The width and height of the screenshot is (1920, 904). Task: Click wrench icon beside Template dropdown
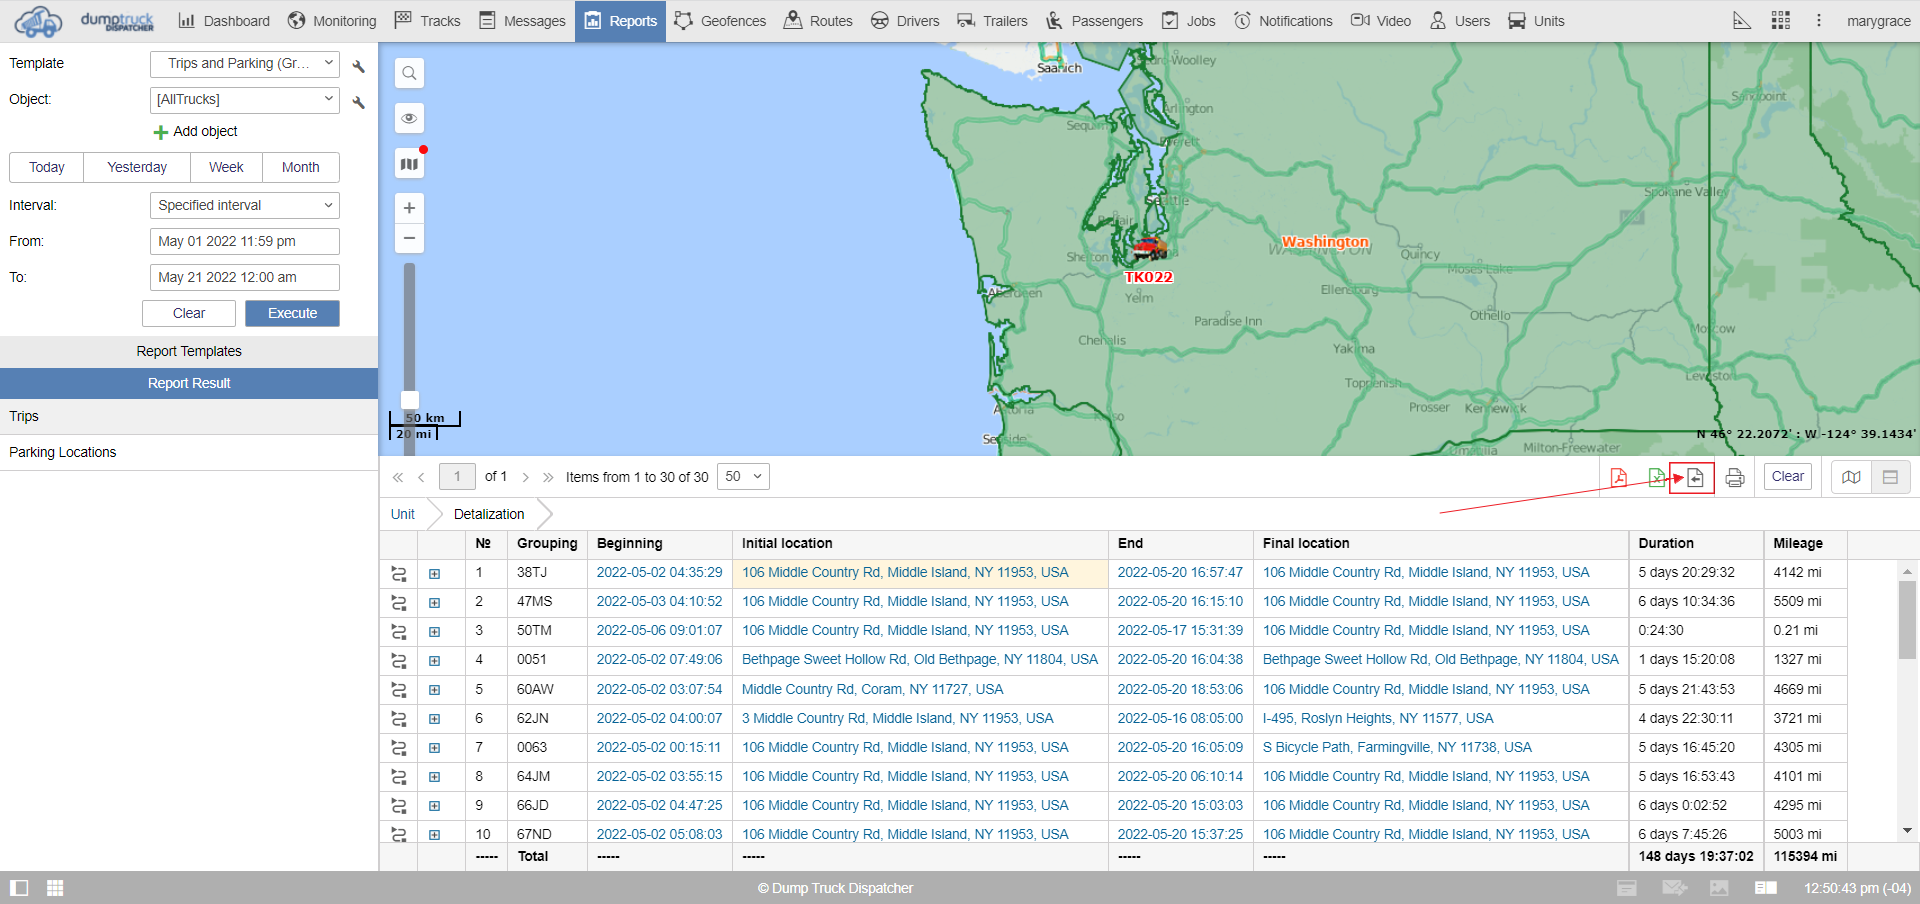359,66
